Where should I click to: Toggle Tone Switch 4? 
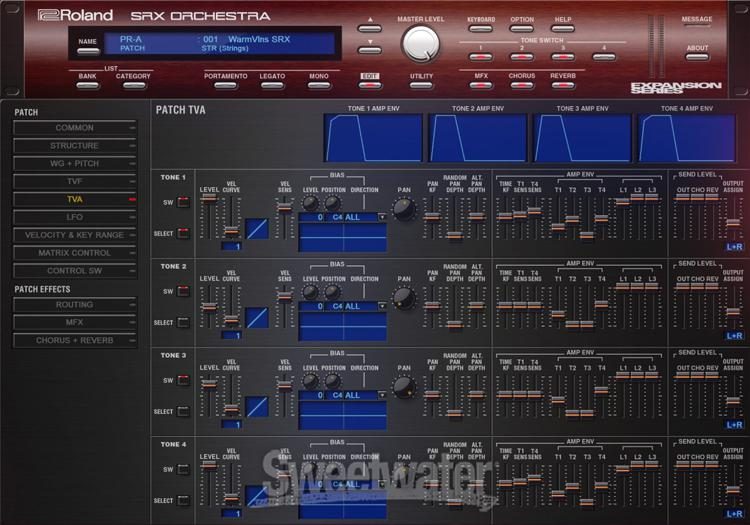tap(604, 57)
